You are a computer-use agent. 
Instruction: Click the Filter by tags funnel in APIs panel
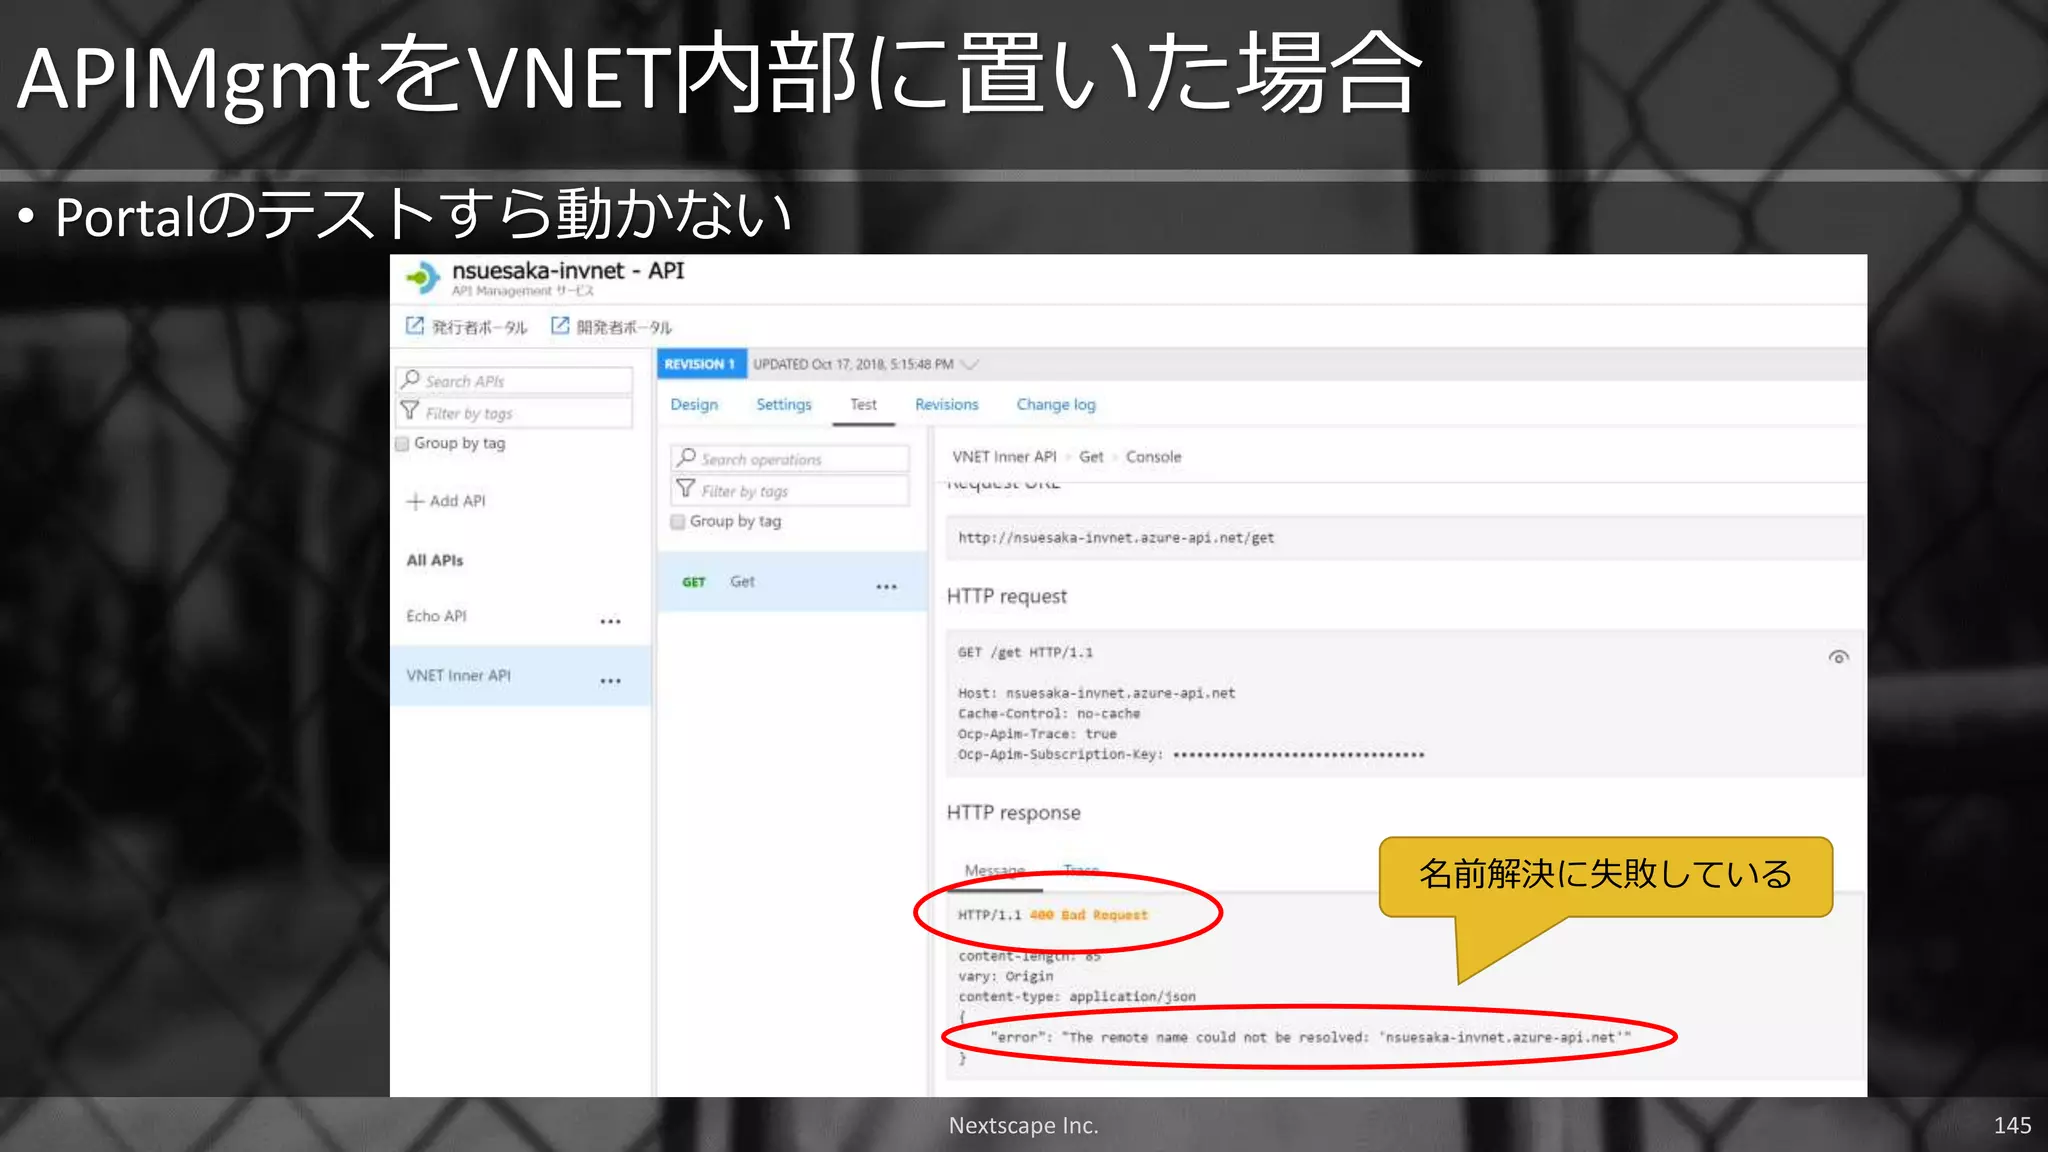click(410, 412)
